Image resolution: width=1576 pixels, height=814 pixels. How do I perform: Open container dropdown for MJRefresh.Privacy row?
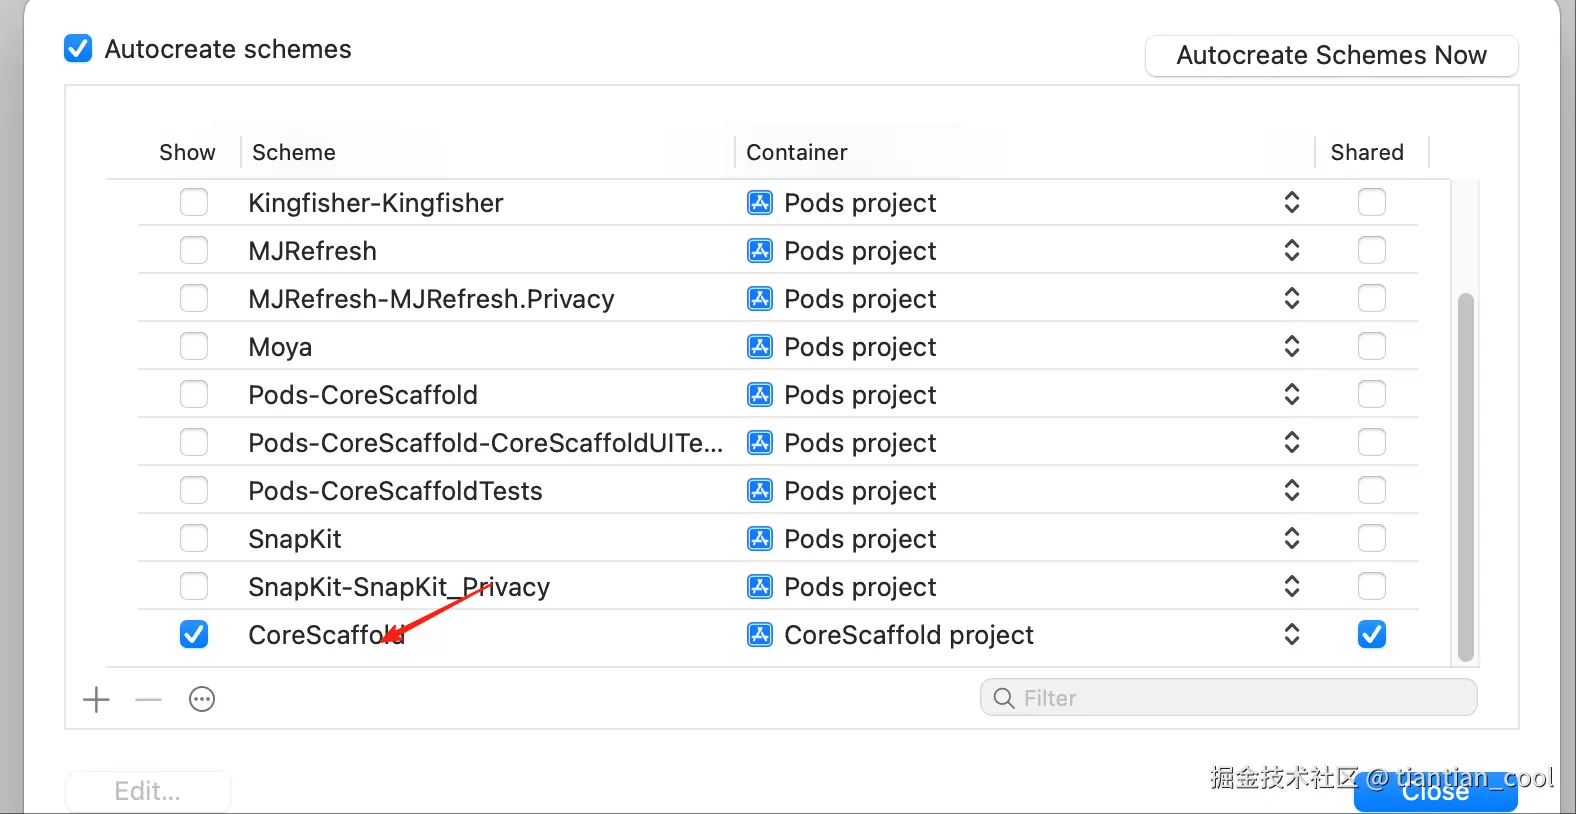1292,299
